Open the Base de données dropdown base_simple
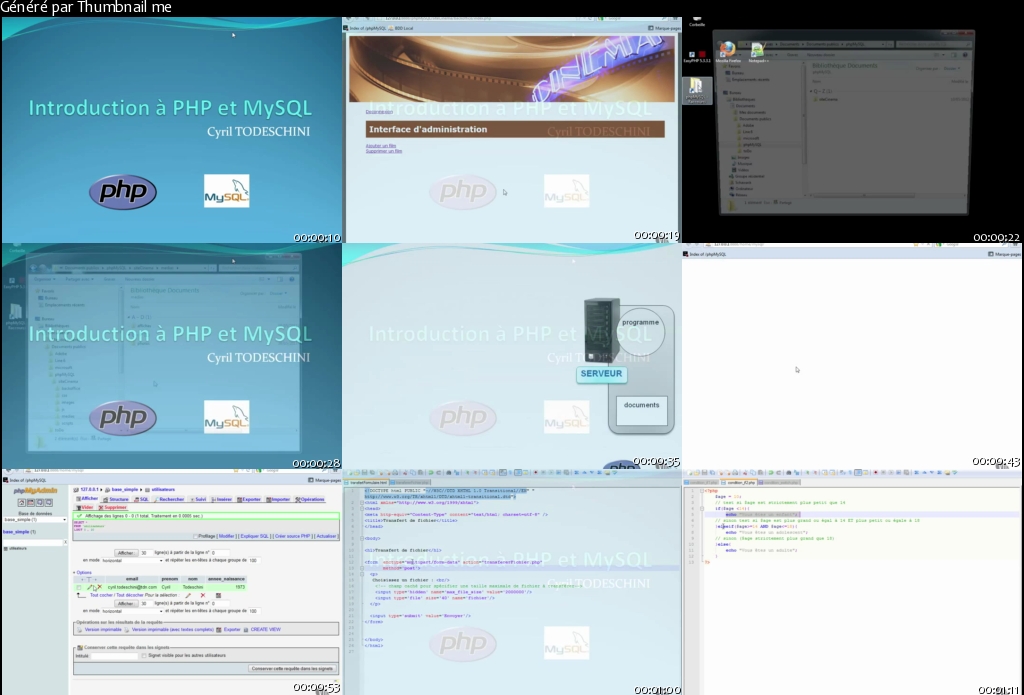Image resolution: width=1024 pixels, height=695 pixels. (x=35, y=519)
